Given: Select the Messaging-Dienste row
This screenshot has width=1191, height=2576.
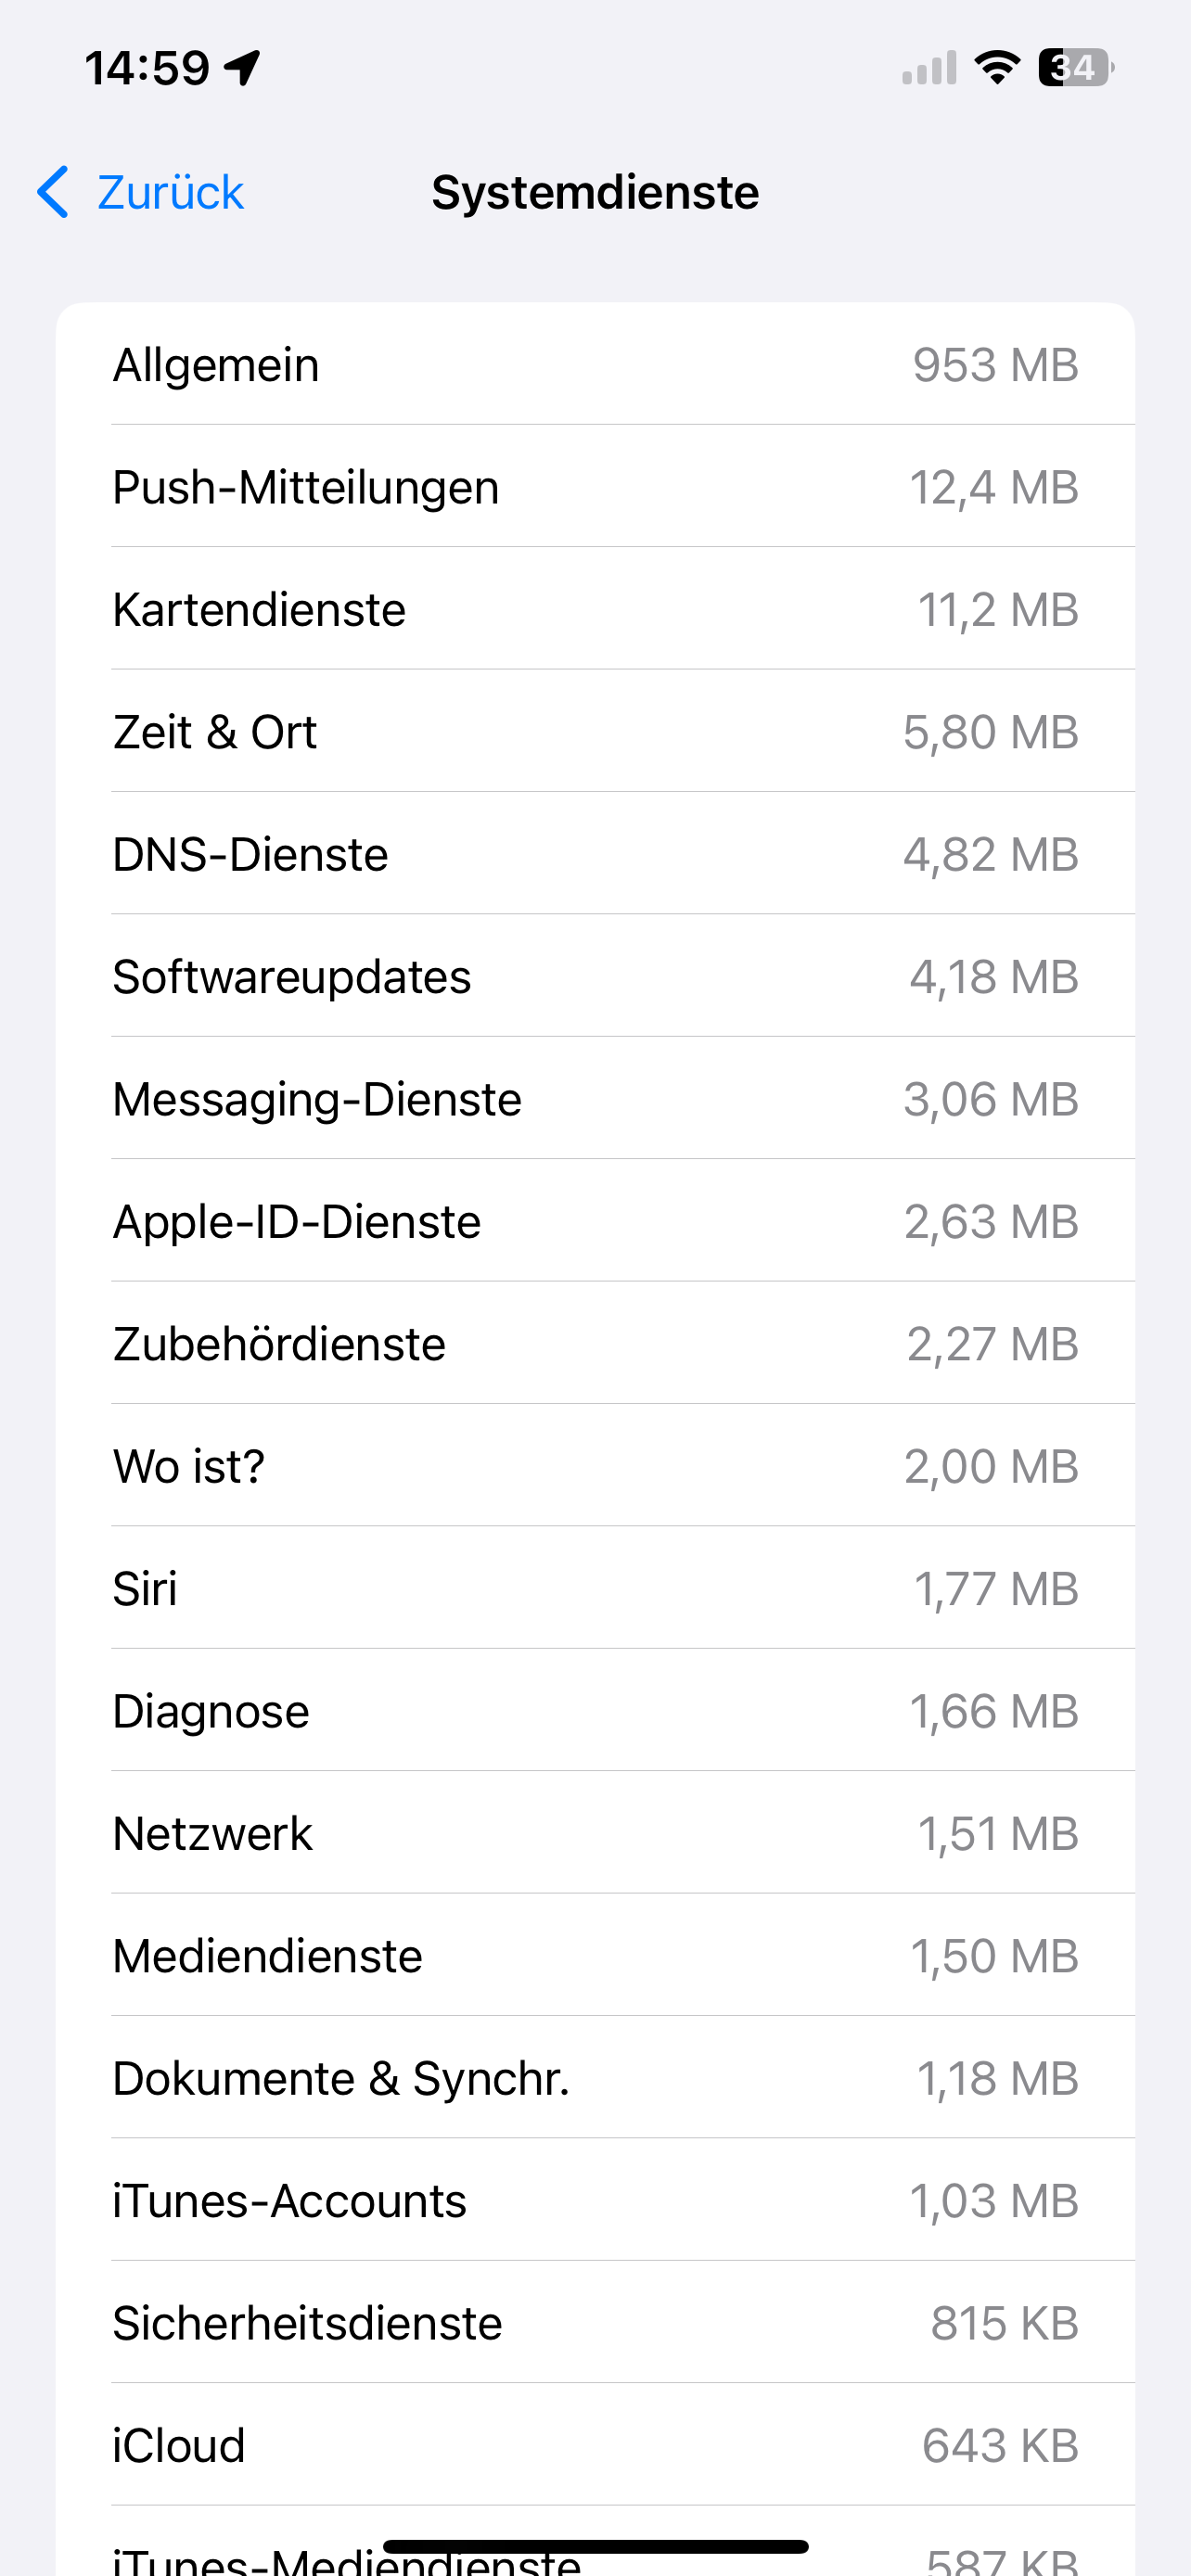Looking at the screenshot, I should coord(595,1100).
